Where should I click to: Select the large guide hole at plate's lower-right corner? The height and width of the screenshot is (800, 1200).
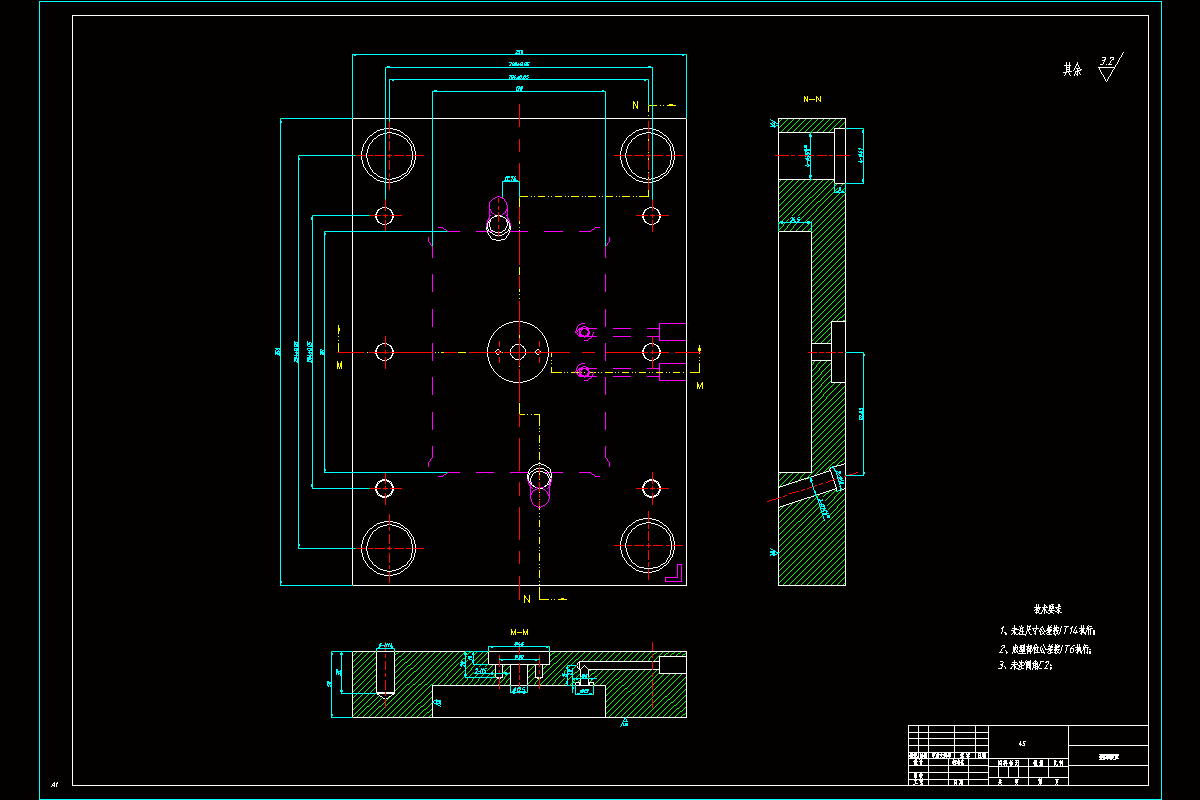(647, 547)
